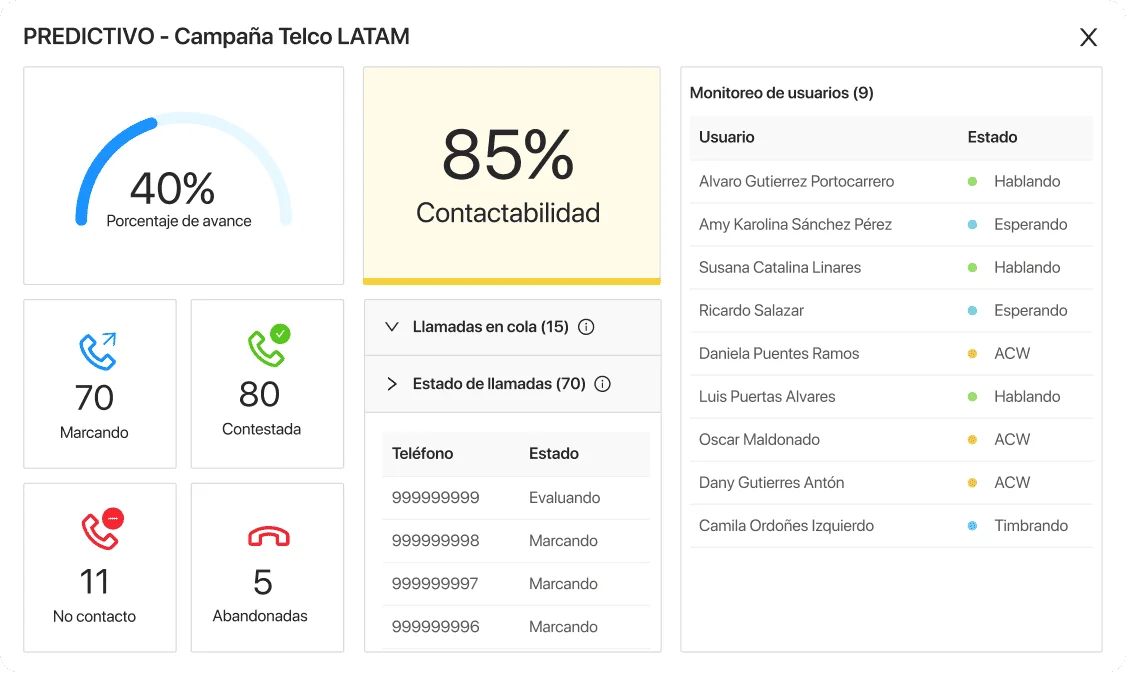Click the Estado header in user monitoring

tap(992, 137)
